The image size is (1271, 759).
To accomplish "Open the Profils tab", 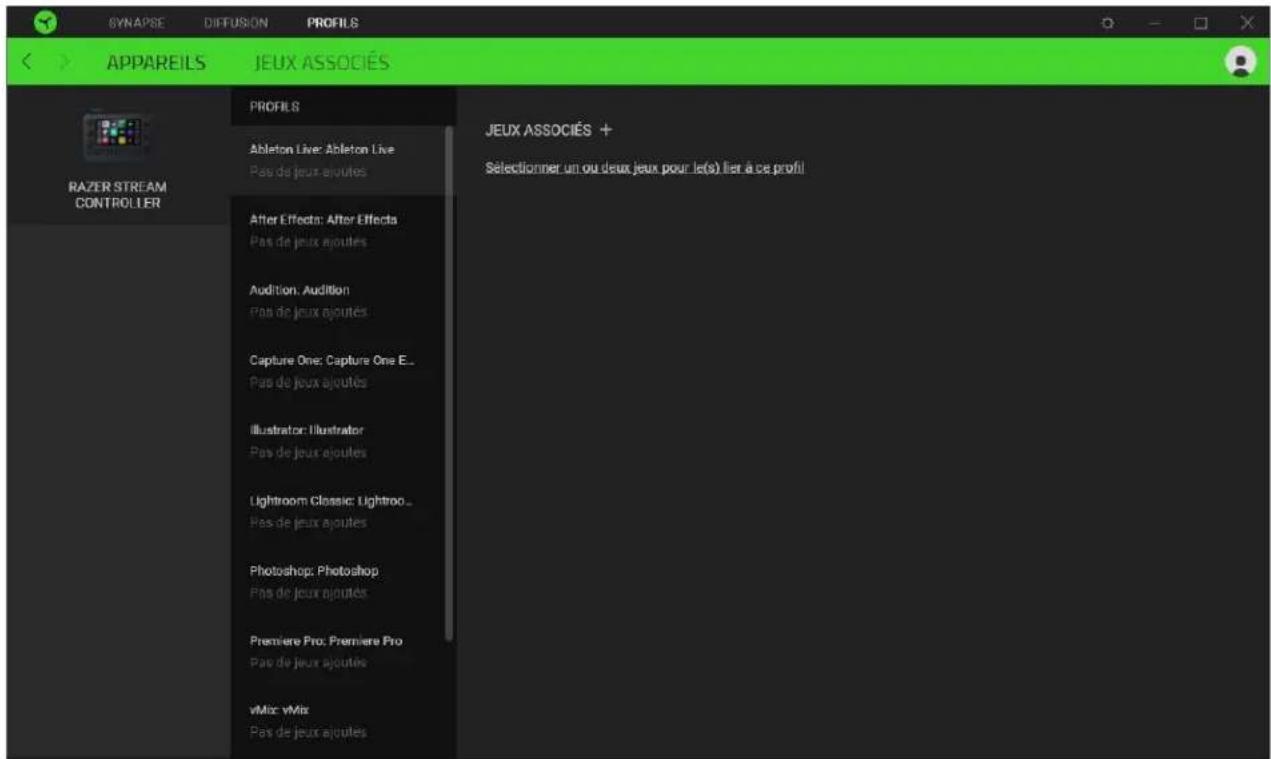I will pos(333,22).
